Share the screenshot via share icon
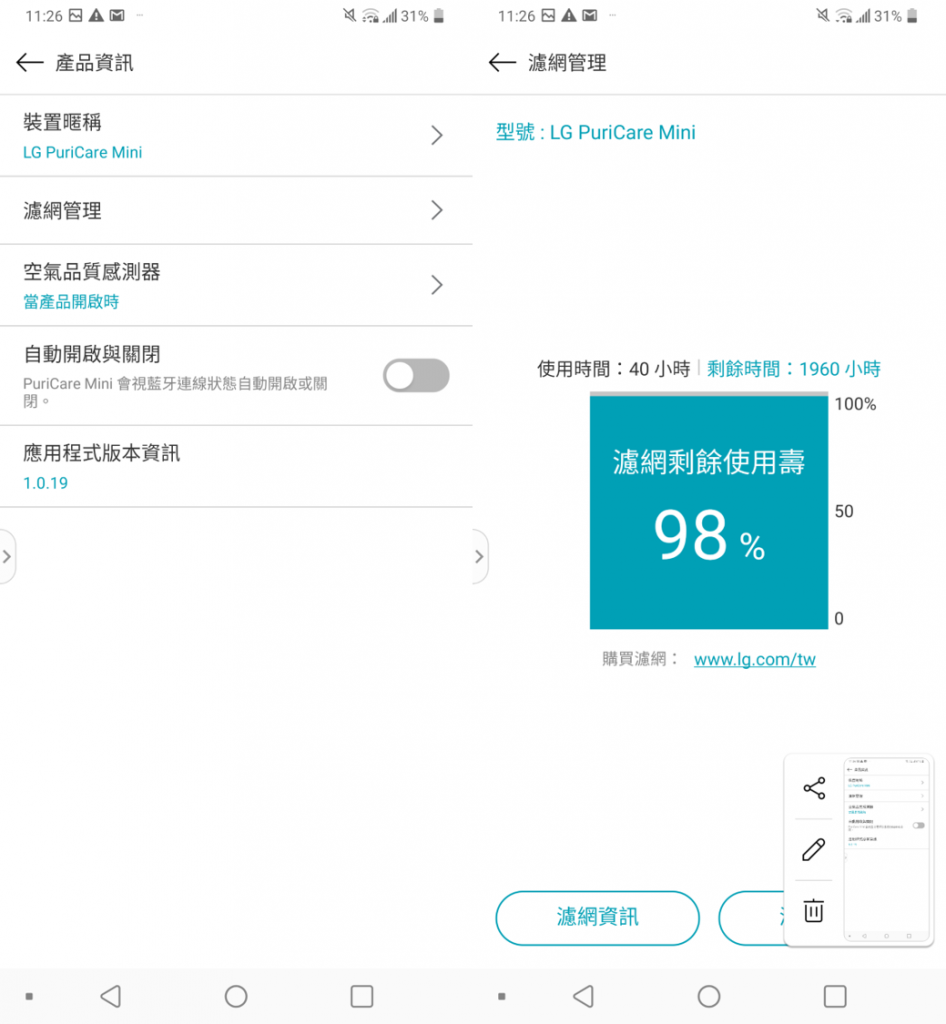Screen dimensions: 946x1024 (814, 788)
